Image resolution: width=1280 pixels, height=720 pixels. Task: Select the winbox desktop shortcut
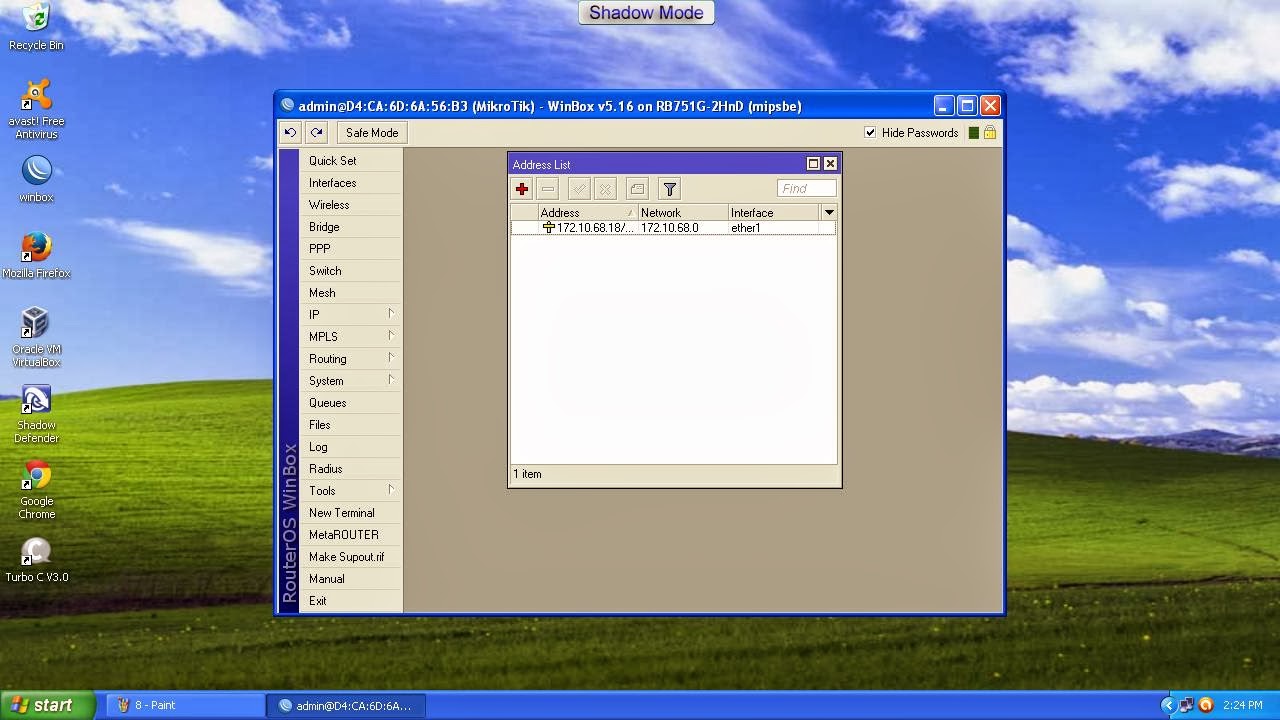tap(36, 180)
